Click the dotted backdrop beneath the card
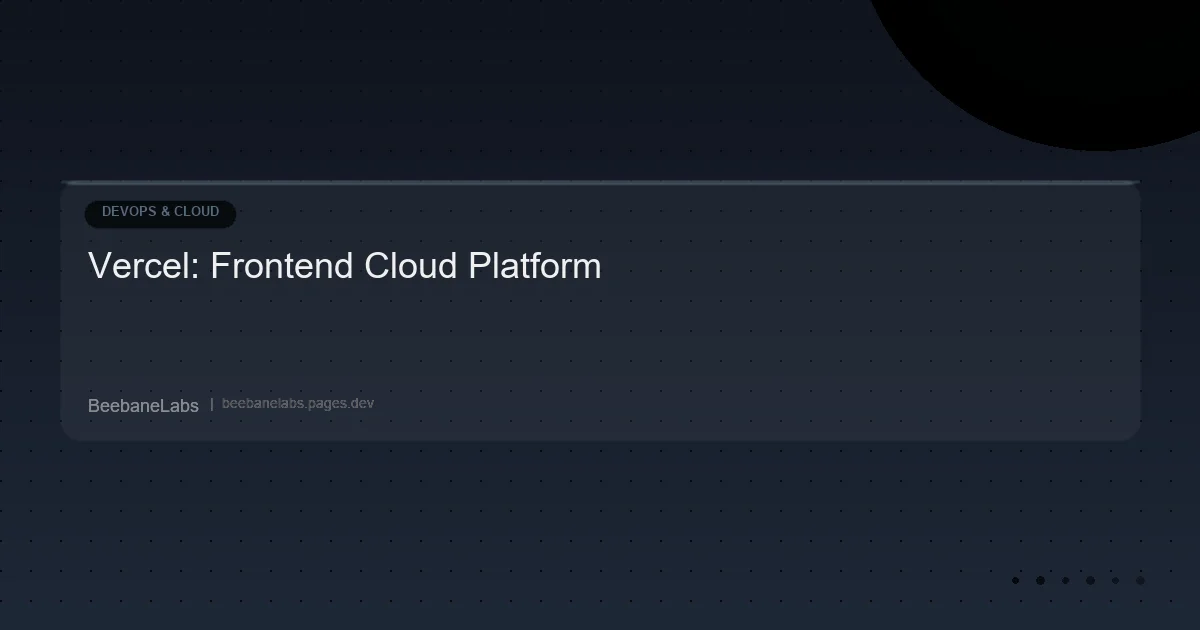 [600, 530]
